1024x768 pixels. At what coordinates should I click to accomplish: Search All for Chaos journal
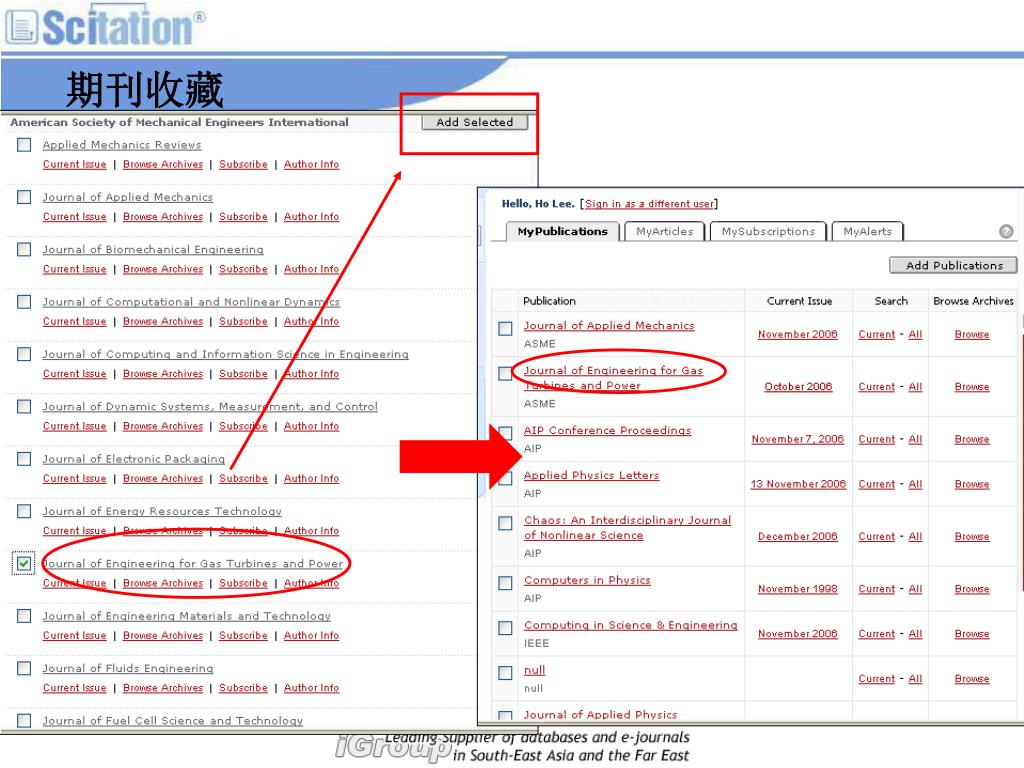(915, 537)
